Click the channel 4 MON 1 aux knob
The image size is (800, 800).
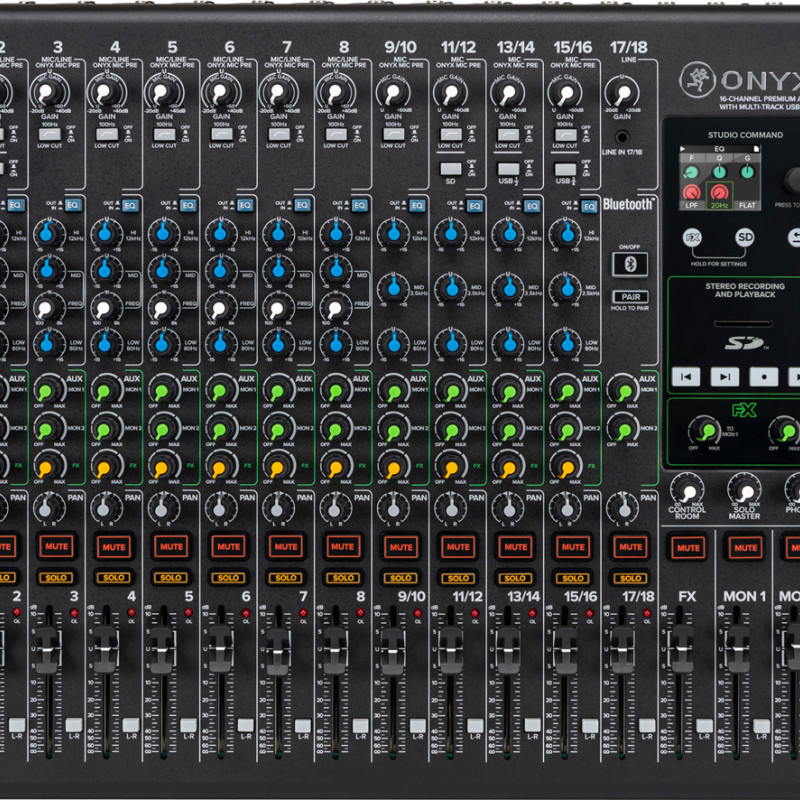pos(105,391)
